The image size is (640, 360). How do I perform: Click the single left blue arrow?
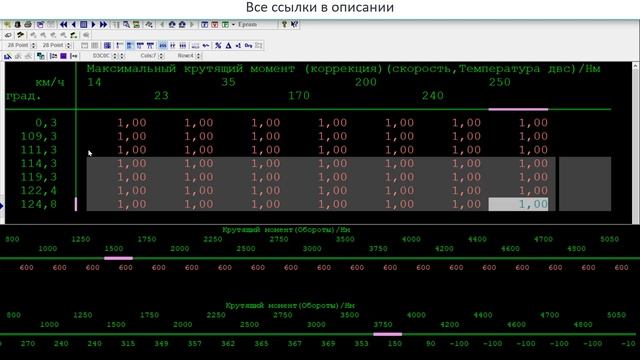(74, 24)
